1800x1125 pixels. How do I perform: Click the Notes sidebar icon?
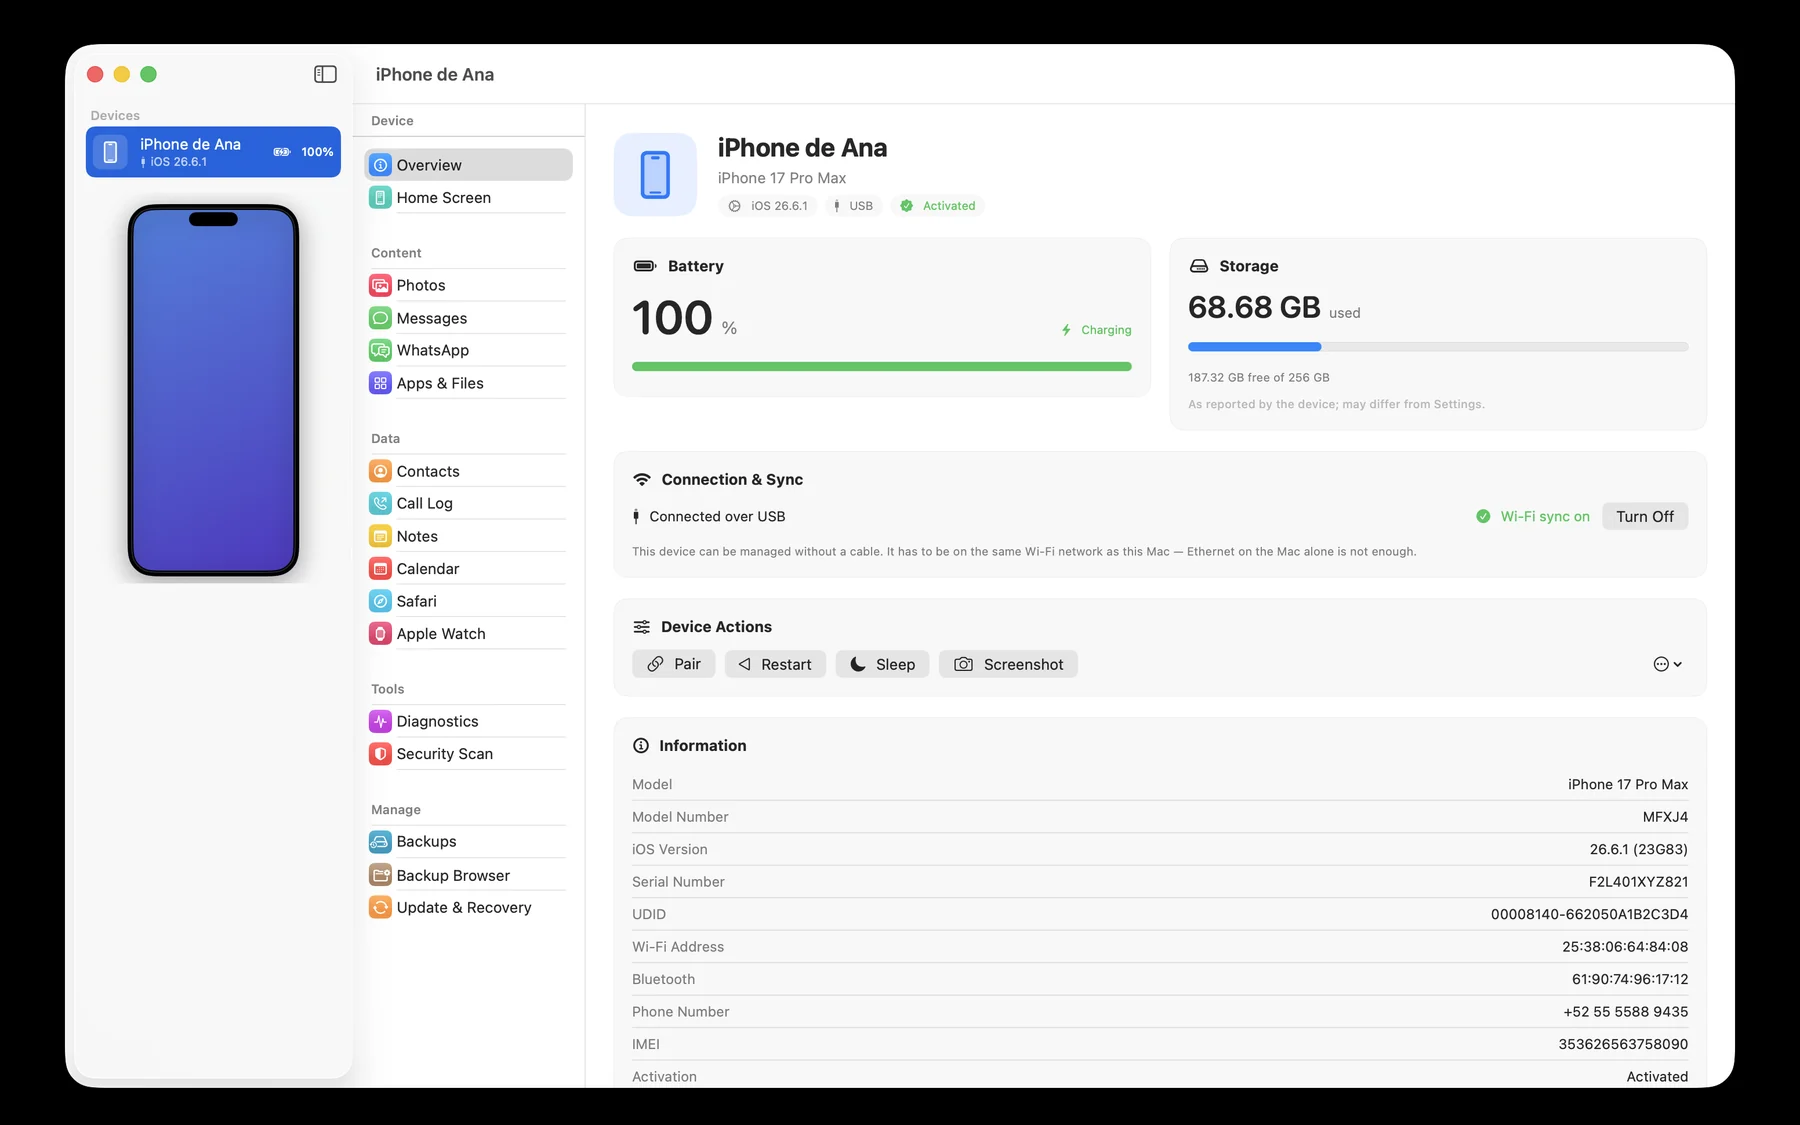[380, 536]
